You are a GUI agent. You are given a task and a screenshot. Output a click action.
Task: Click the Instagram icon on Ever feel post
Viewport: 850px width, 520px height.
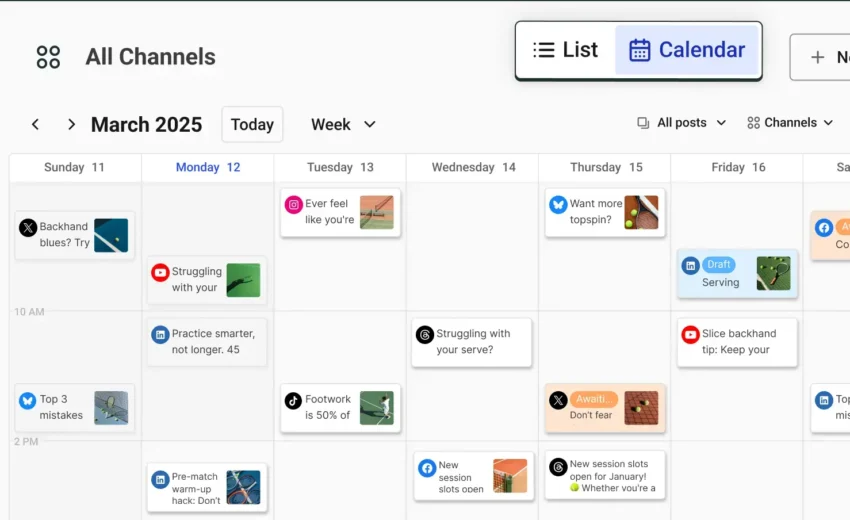click(x=293, y=205)
